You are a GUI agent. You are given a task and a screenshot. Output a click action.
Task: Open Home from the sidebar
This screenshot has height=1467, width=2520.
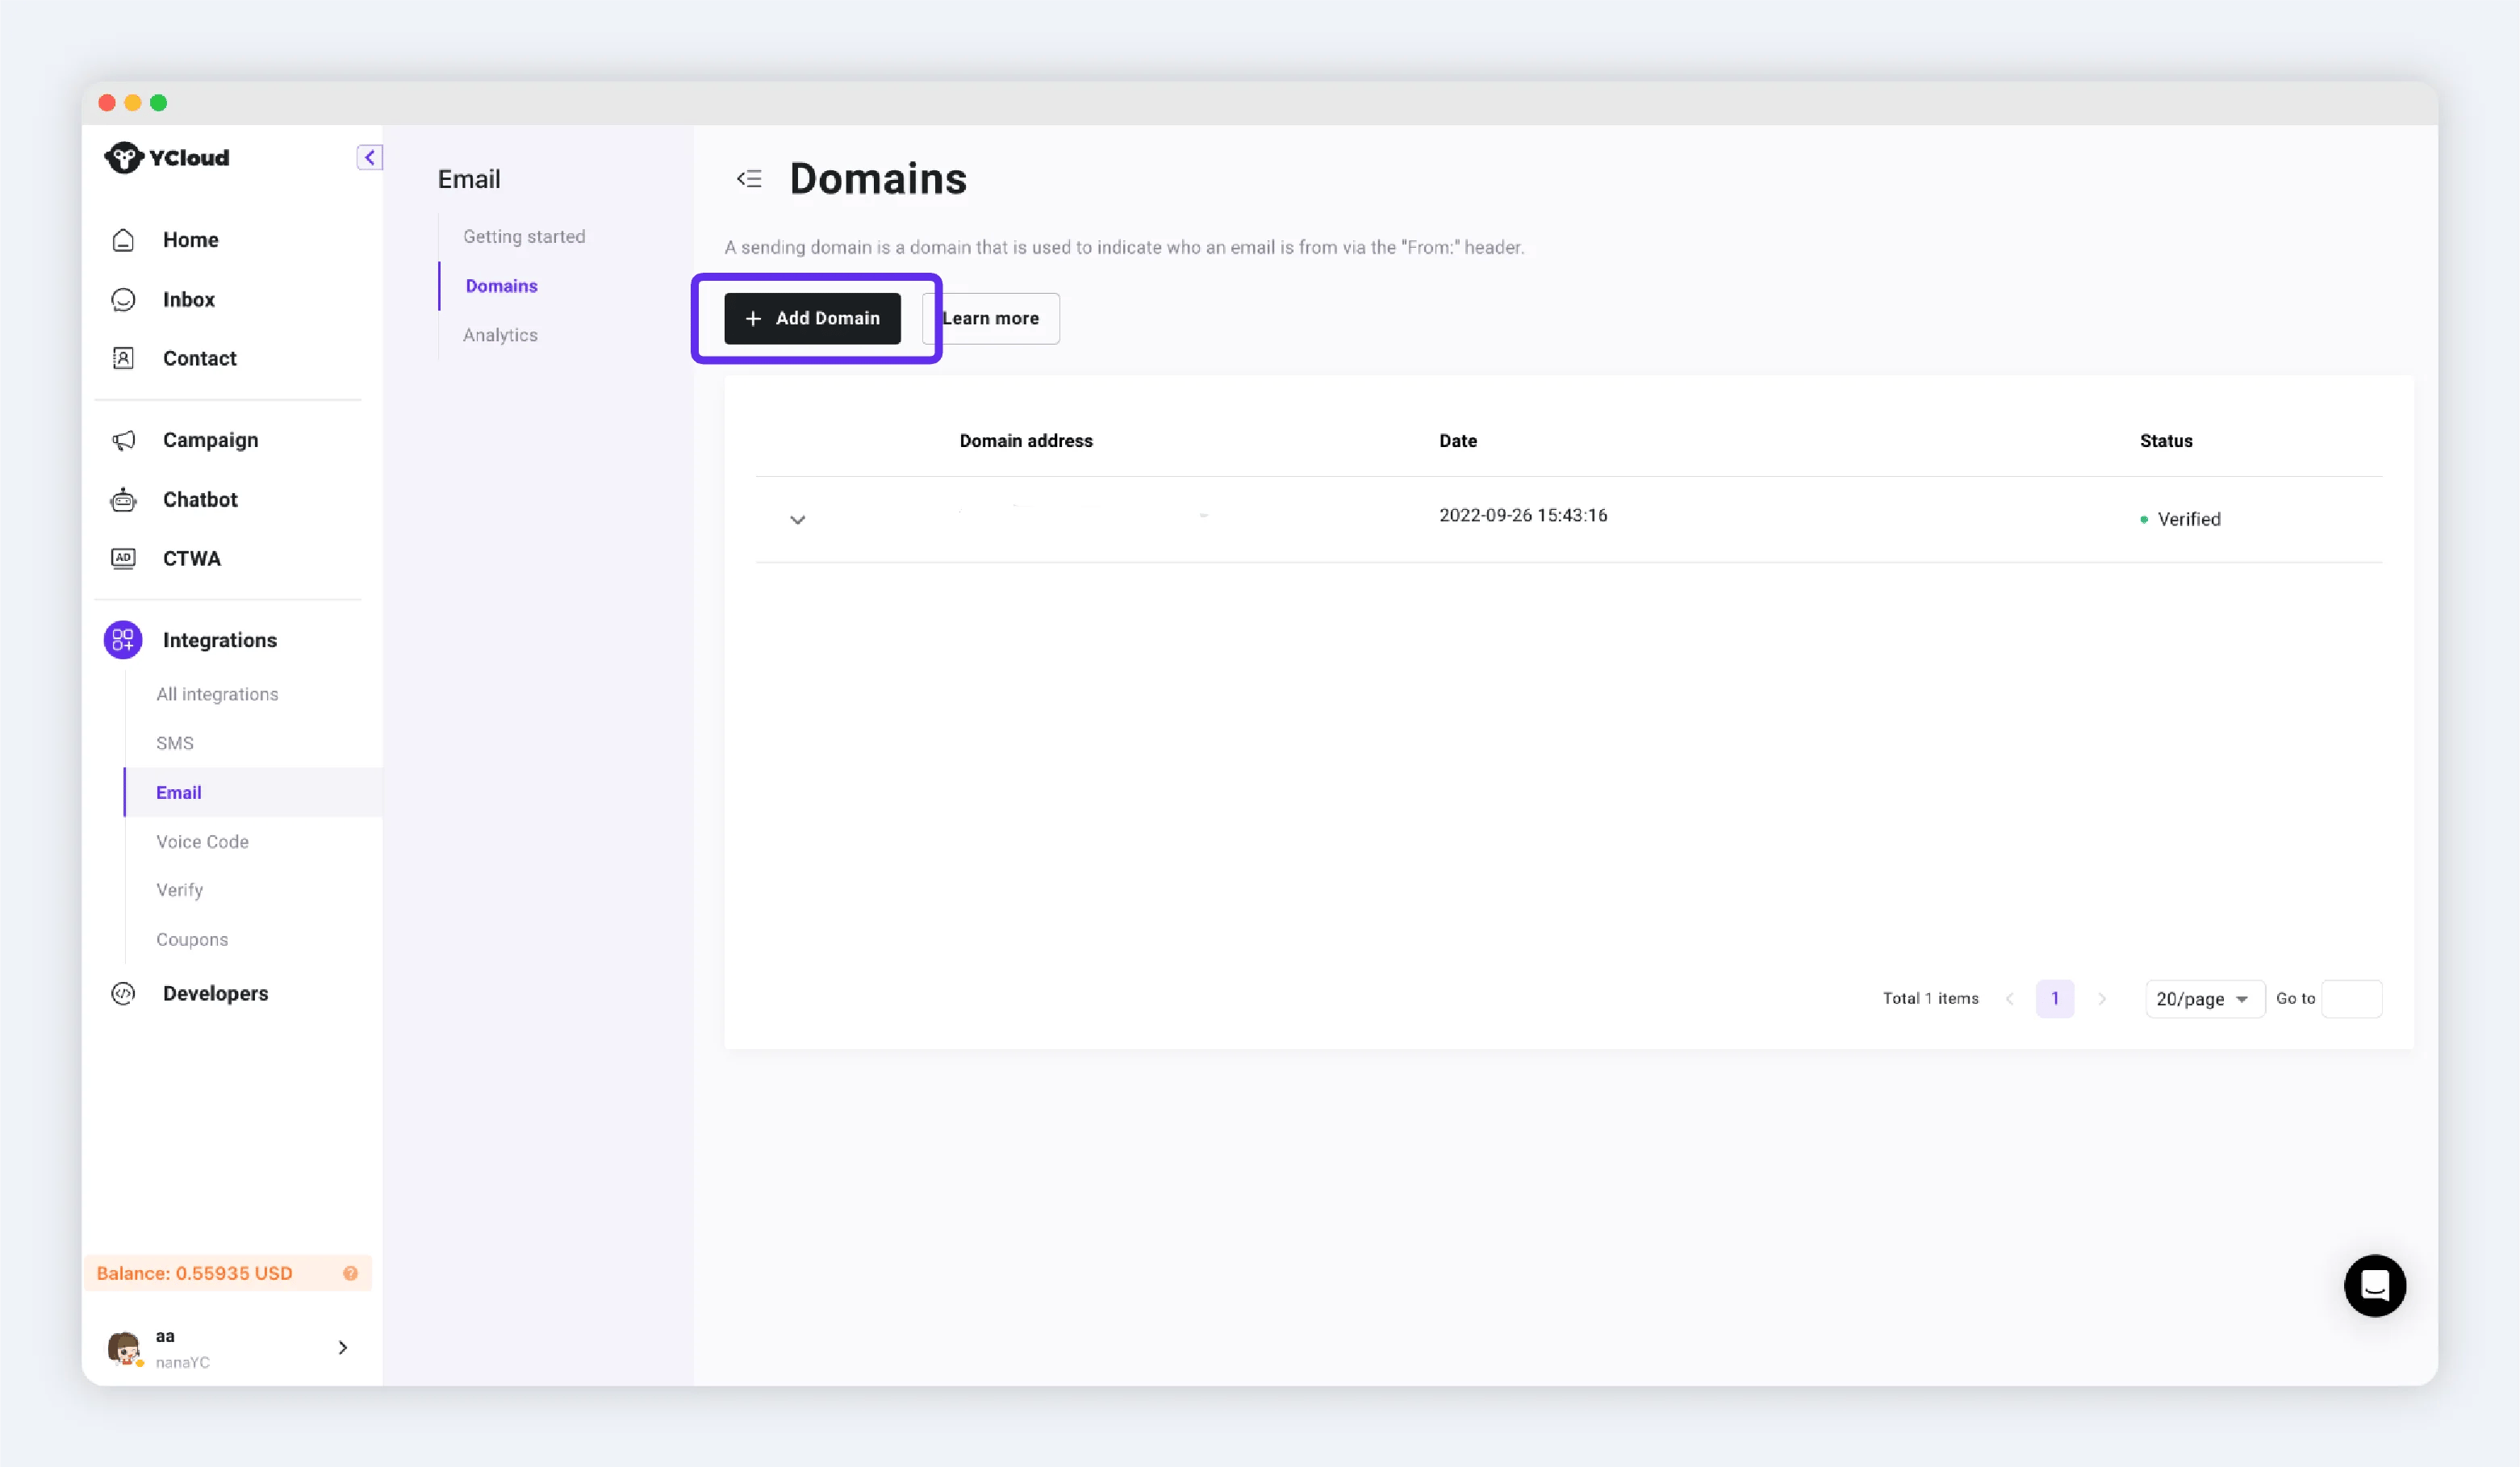point(190,240)
